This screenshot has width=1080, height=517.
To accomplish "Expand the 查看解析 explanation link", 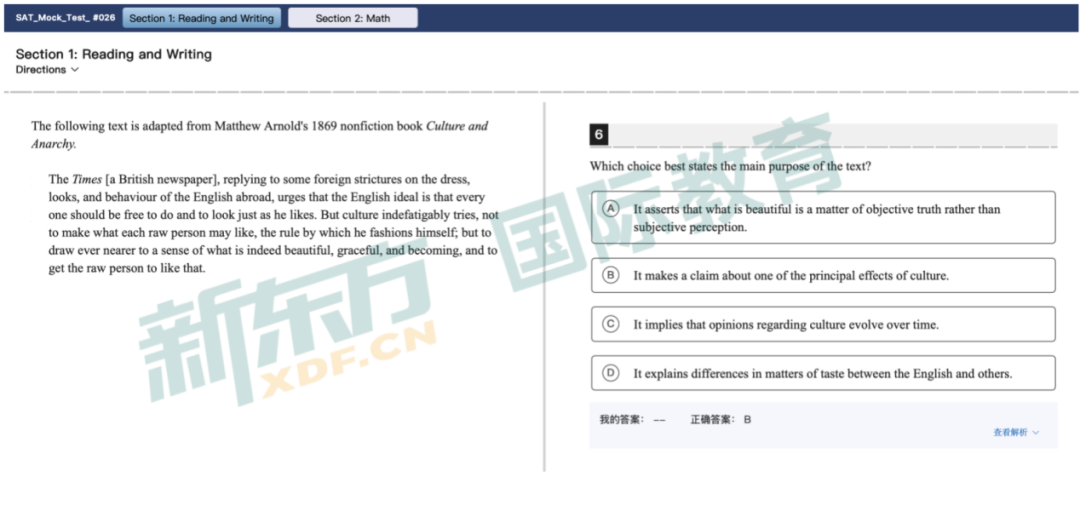I will 1016,432.
